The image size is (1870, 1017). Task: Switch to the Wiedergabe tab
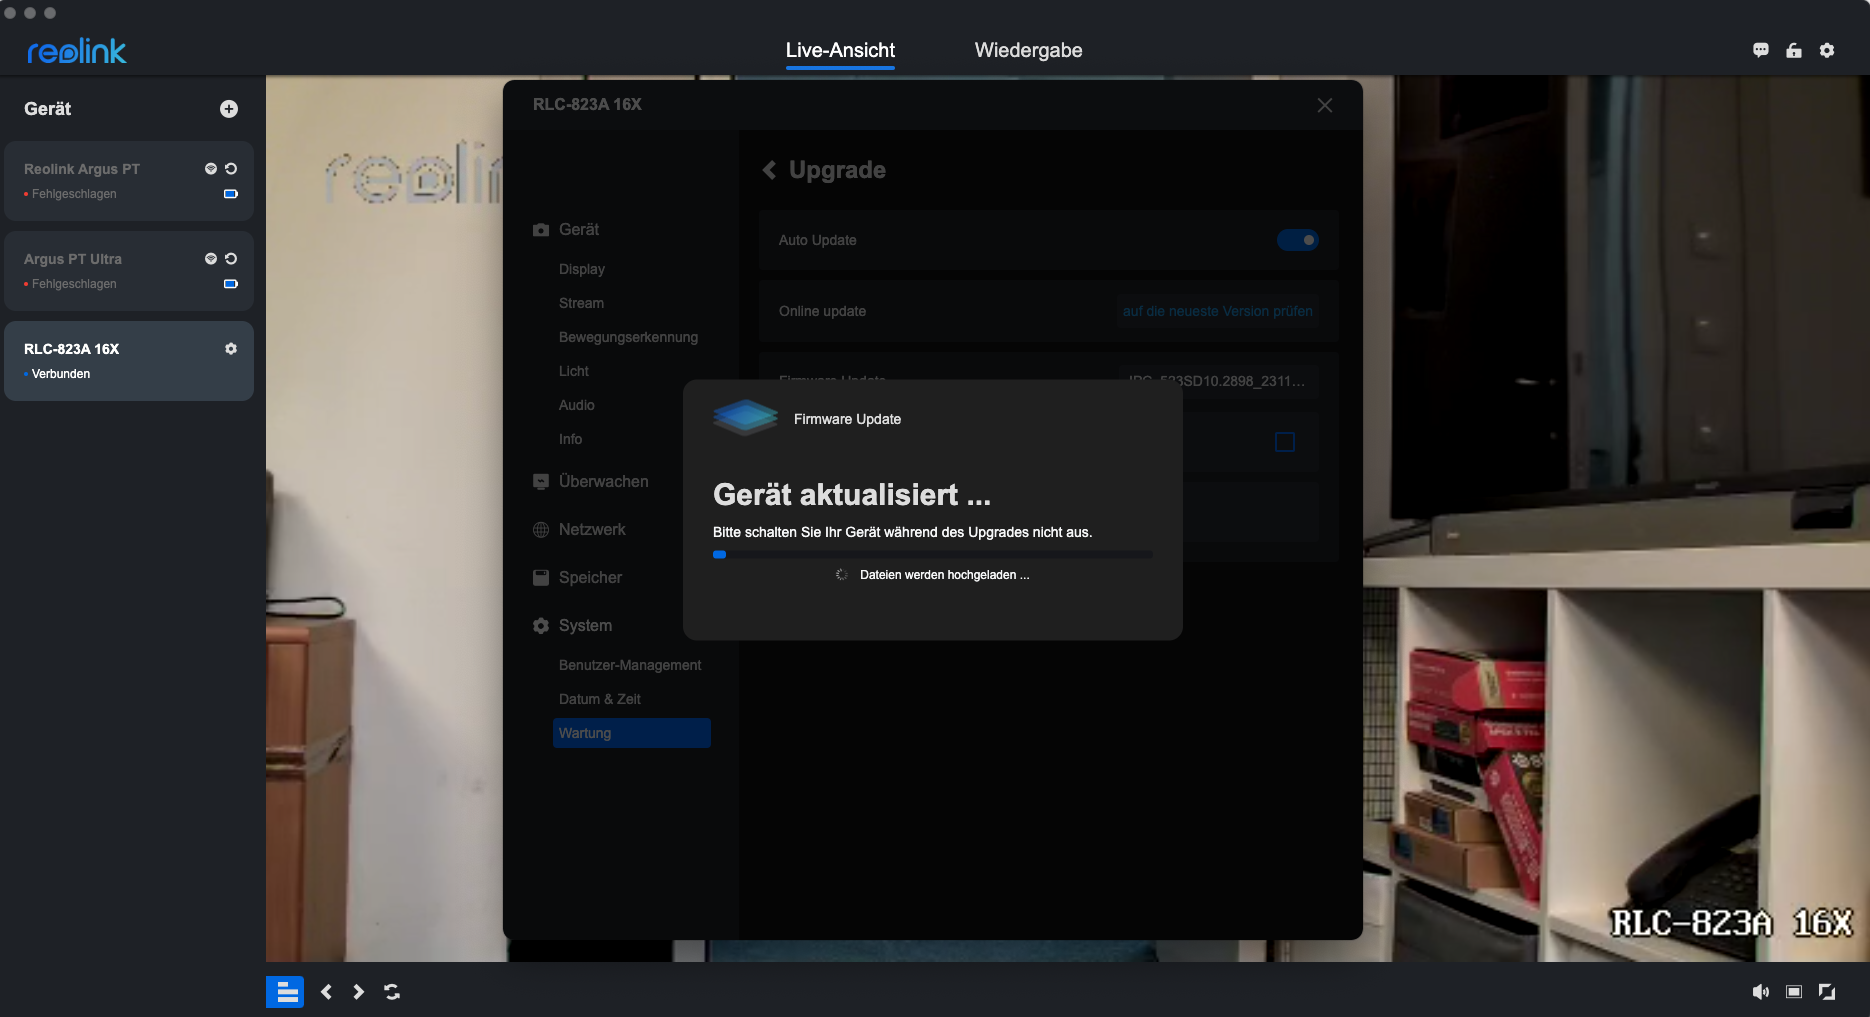pos(1028,51)
